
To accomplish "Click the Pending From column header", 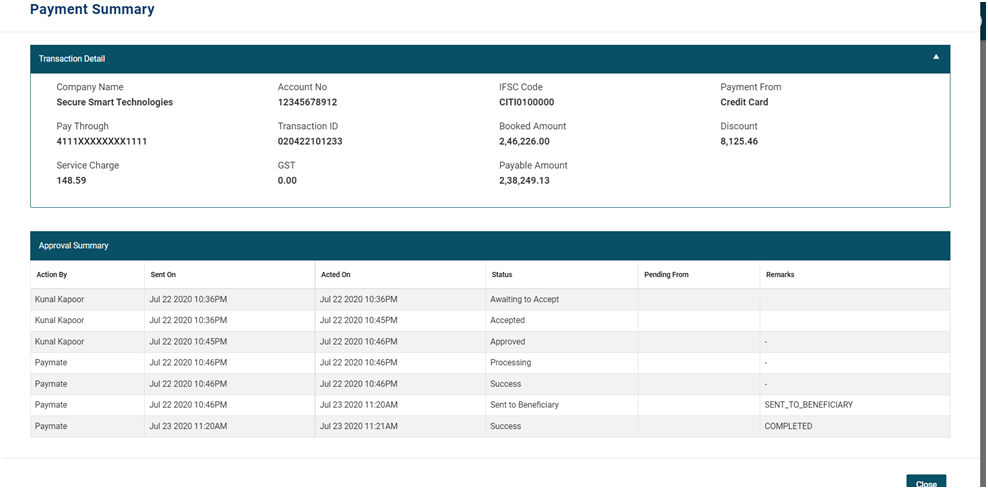I will click(667, 275).
